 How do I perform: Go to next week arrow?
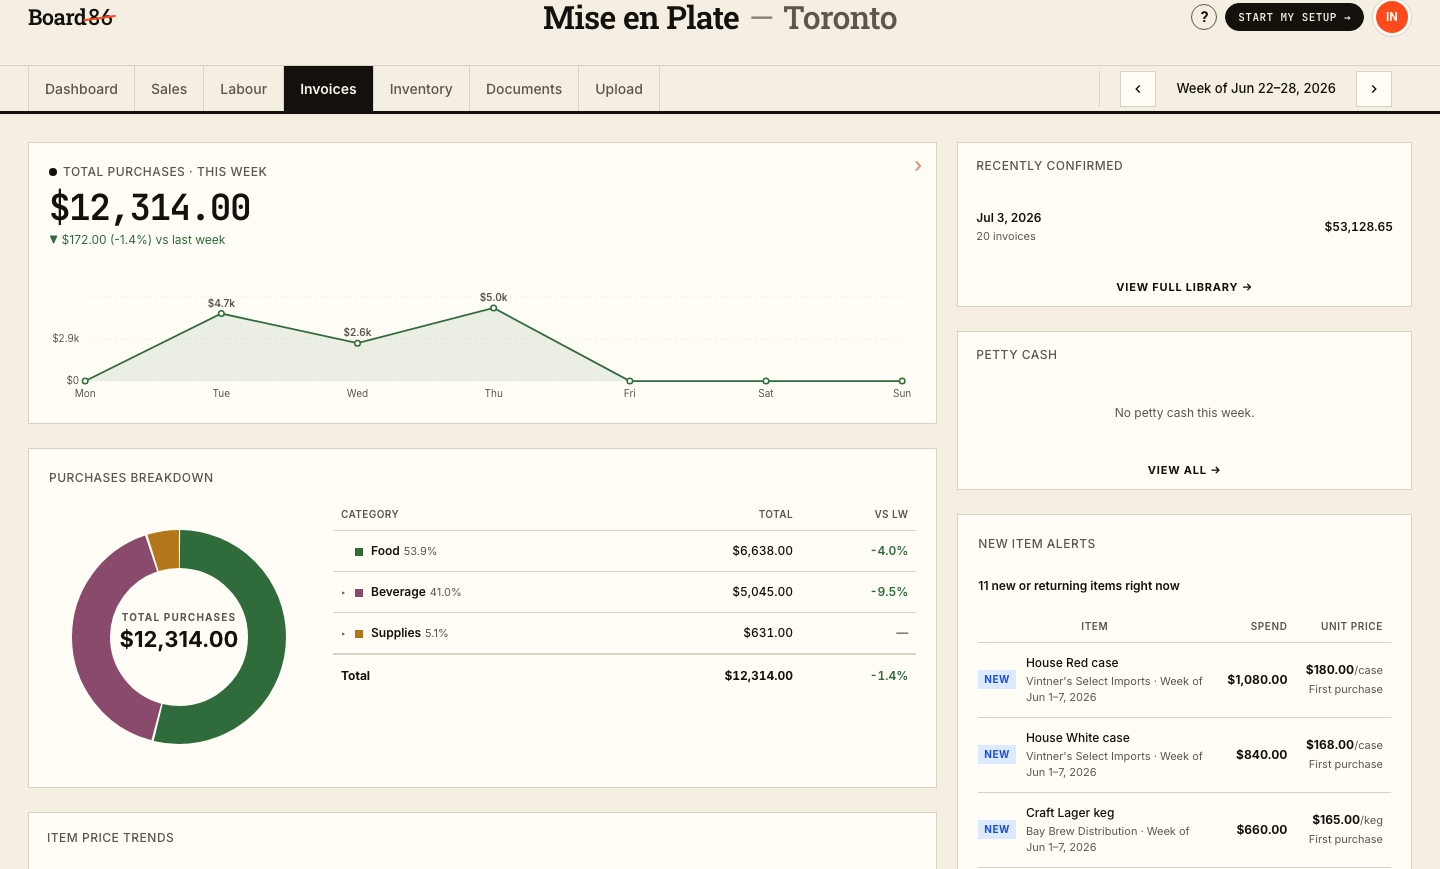1374,89
